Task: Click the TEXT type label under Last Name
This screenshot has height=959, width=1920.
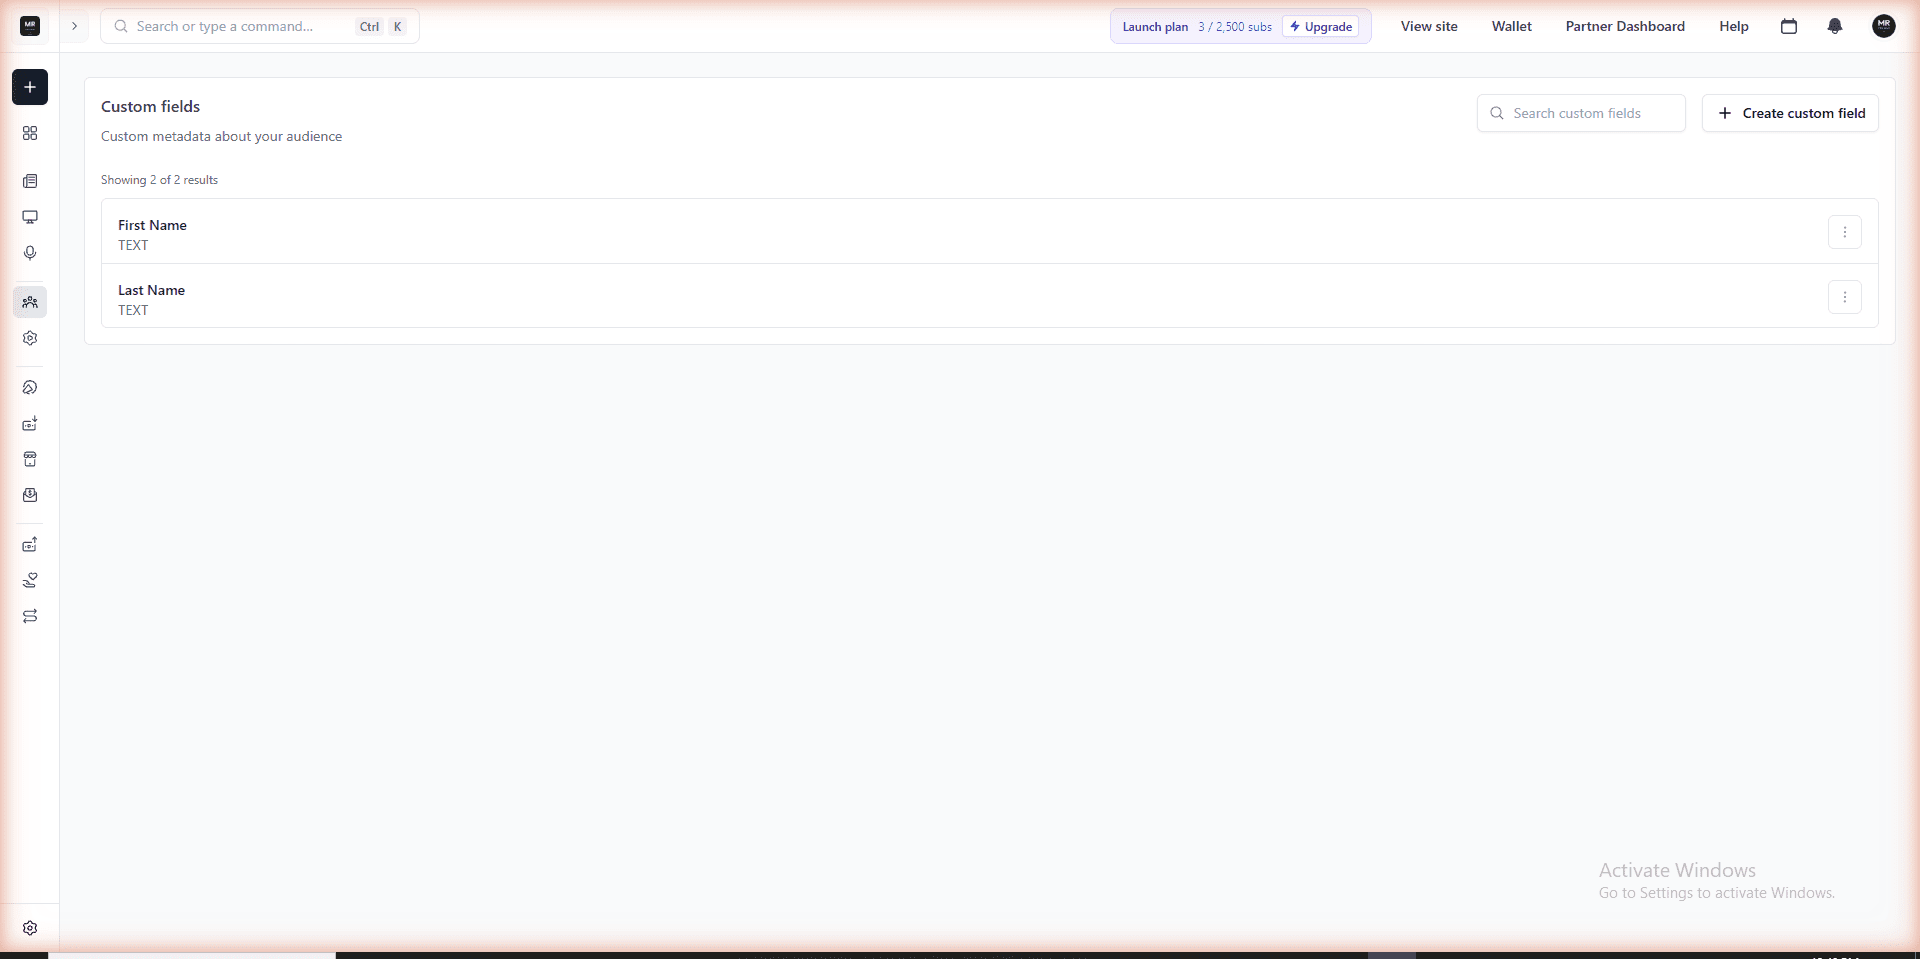Action: [x=133, y=310]
